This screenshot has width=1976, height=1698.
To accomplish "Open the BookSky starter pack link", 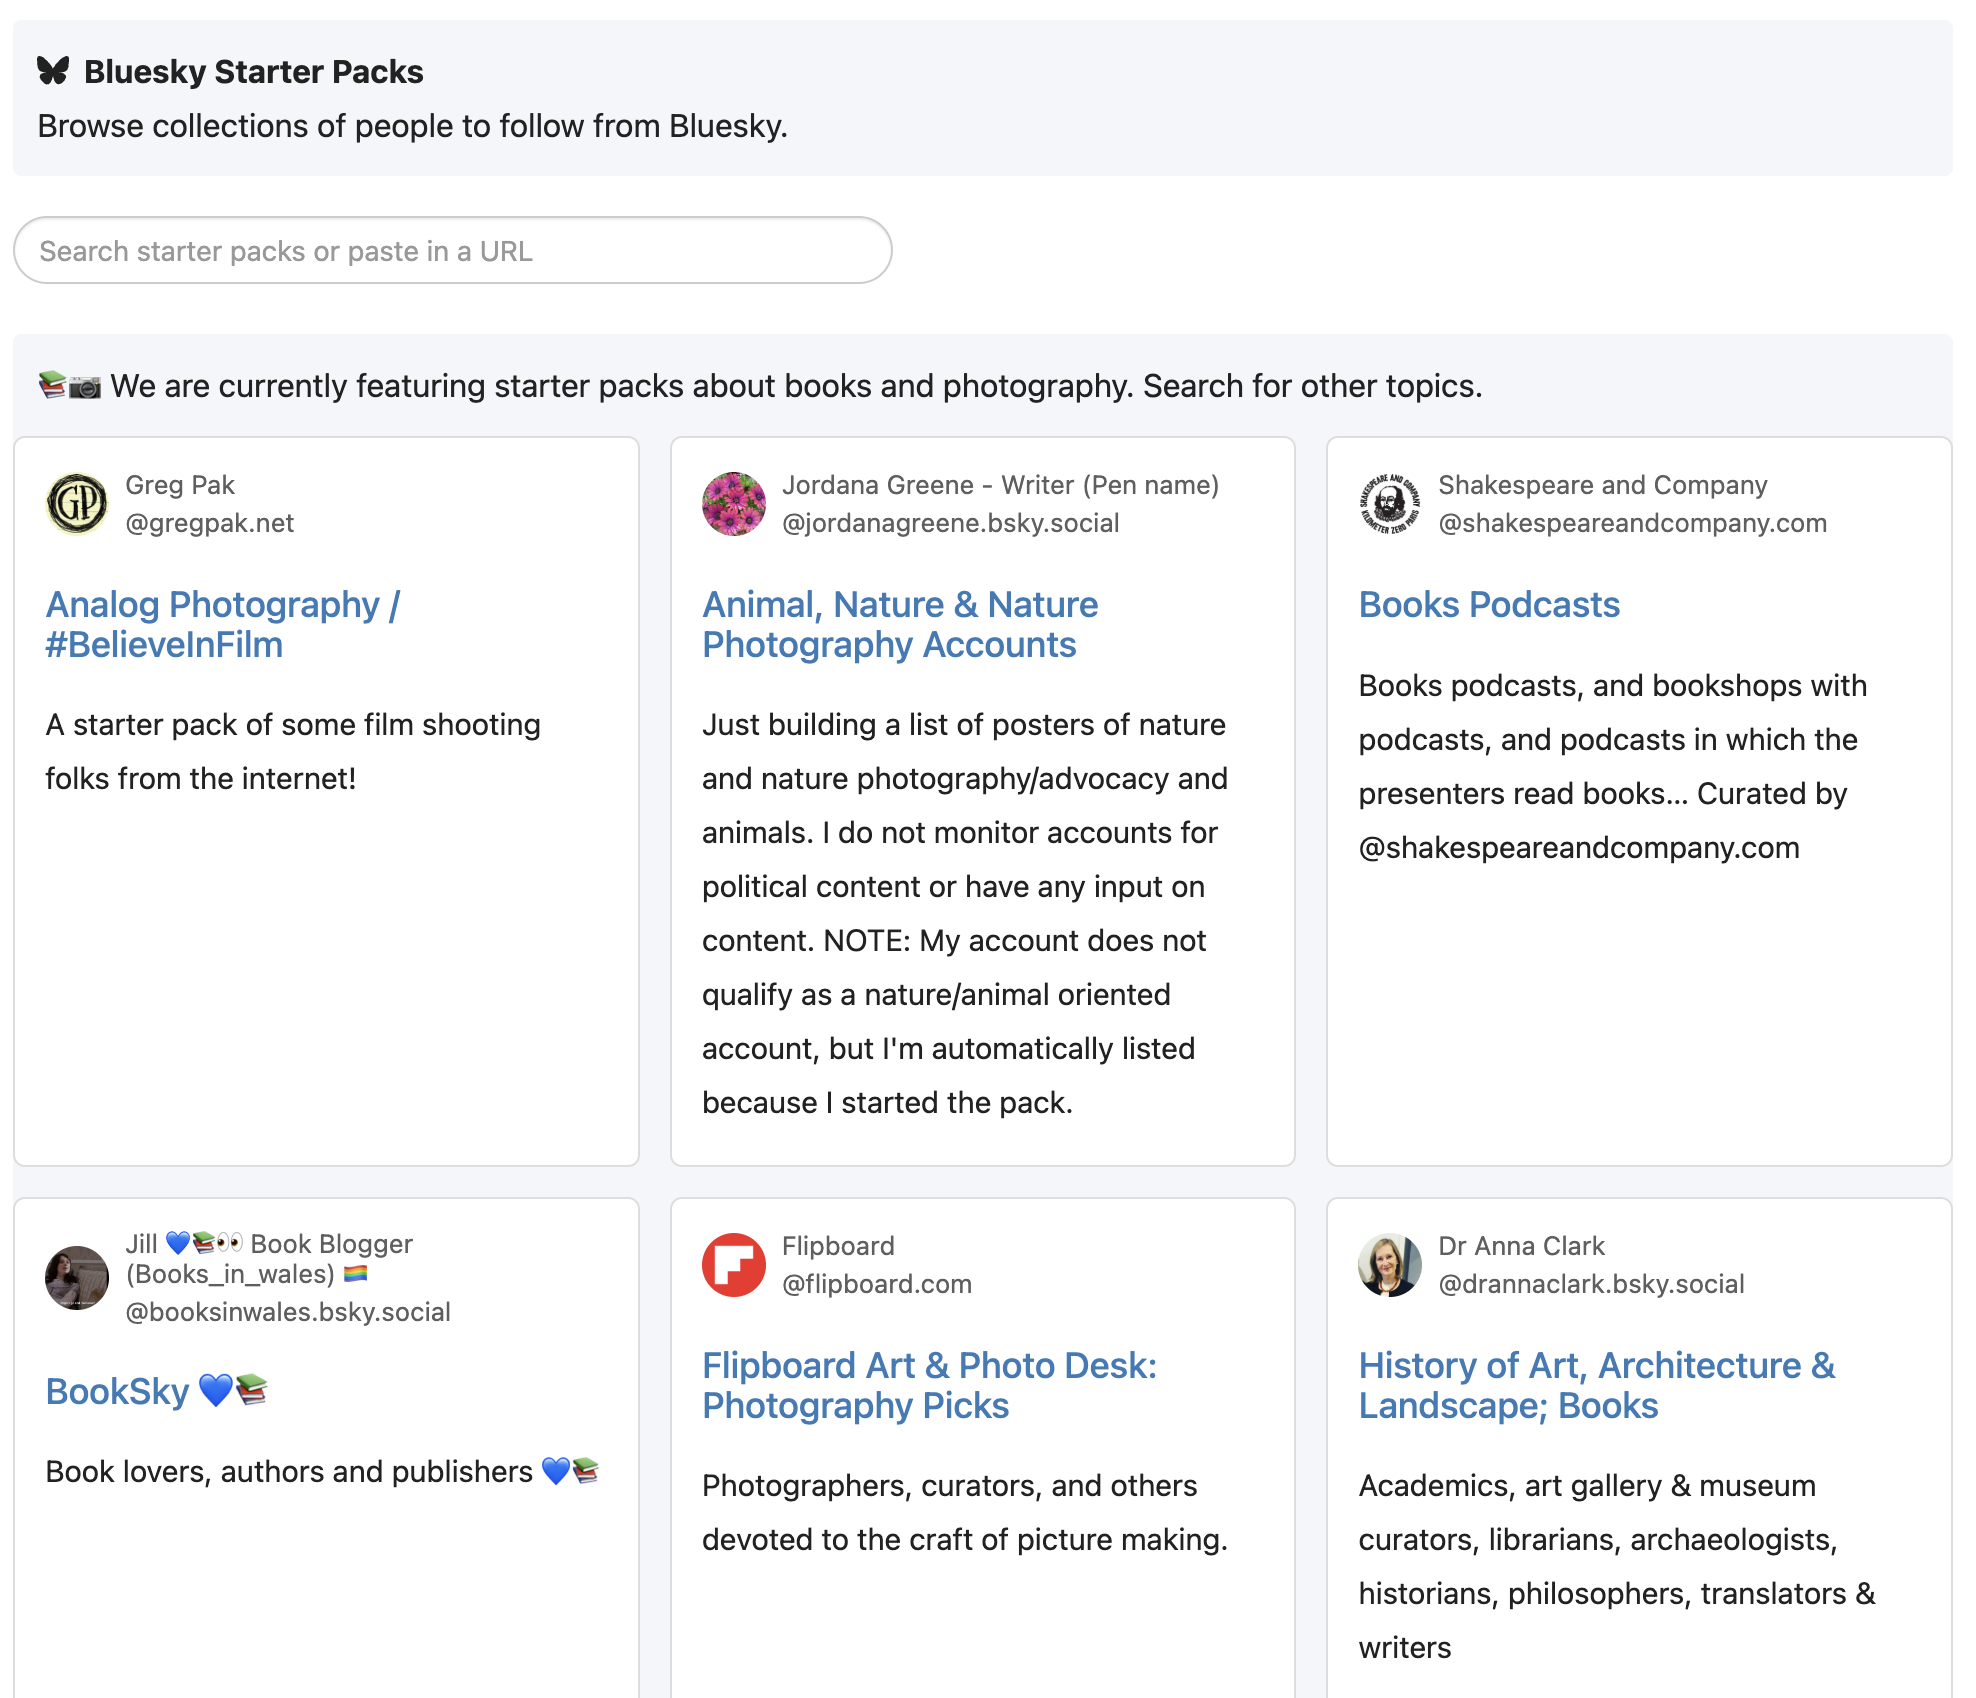I will 157,1391.
